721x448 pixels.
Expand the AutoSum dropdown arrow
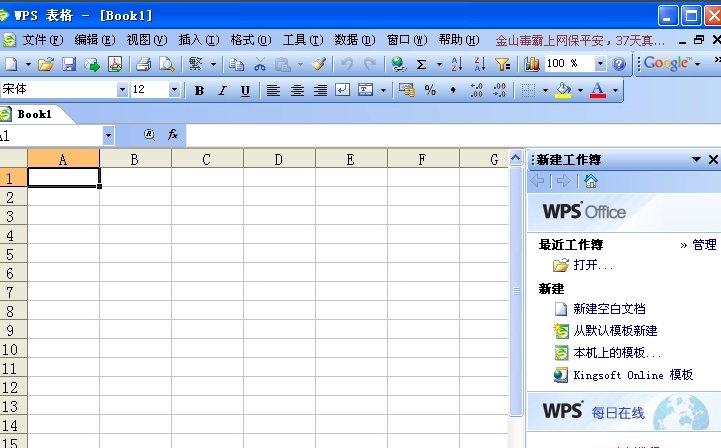[439, 64]
